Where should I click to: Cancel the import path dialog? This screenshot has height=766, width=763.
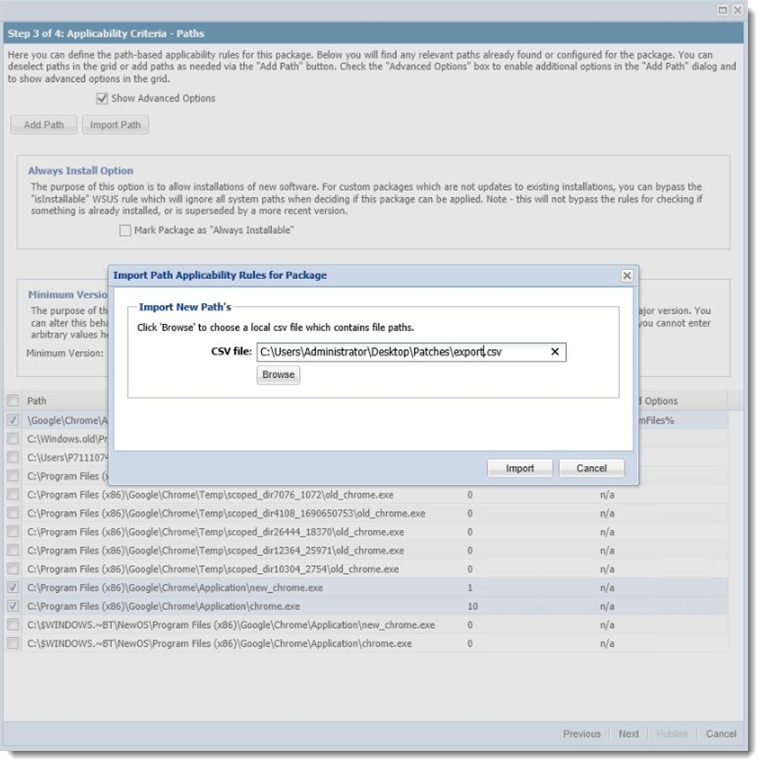pyautogui.click(x=591, y=468)
